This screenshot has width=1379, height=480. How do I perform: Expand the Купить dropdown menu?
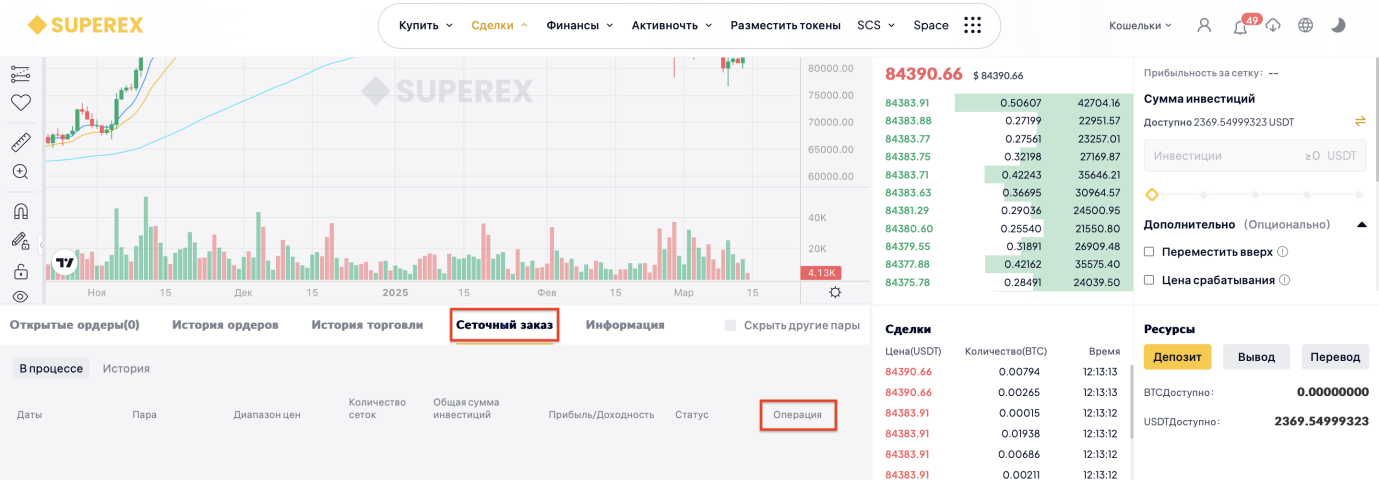tap(425, 26)
